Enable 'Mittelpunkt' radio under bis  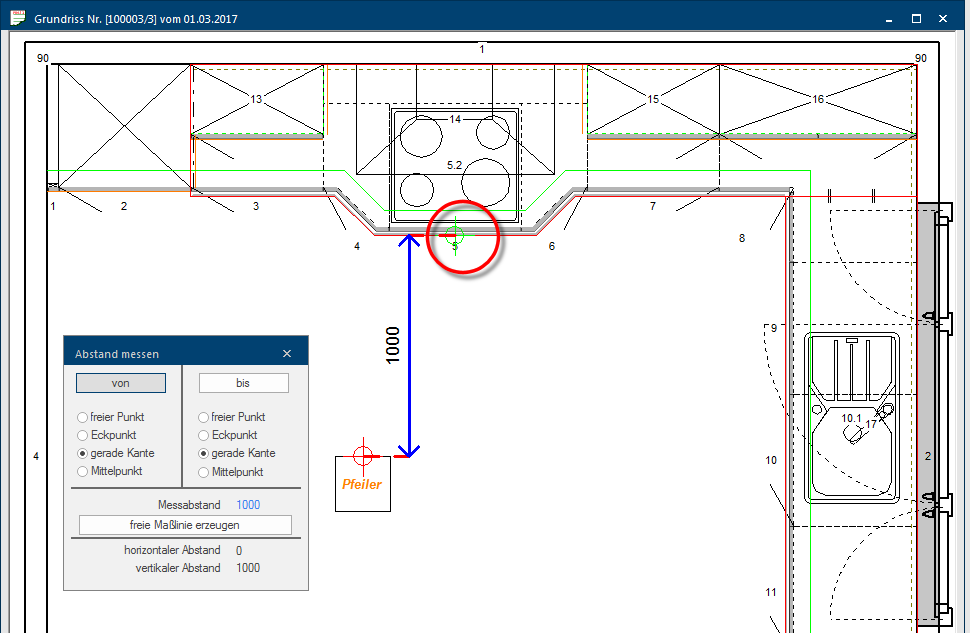(x=204, y=471)
